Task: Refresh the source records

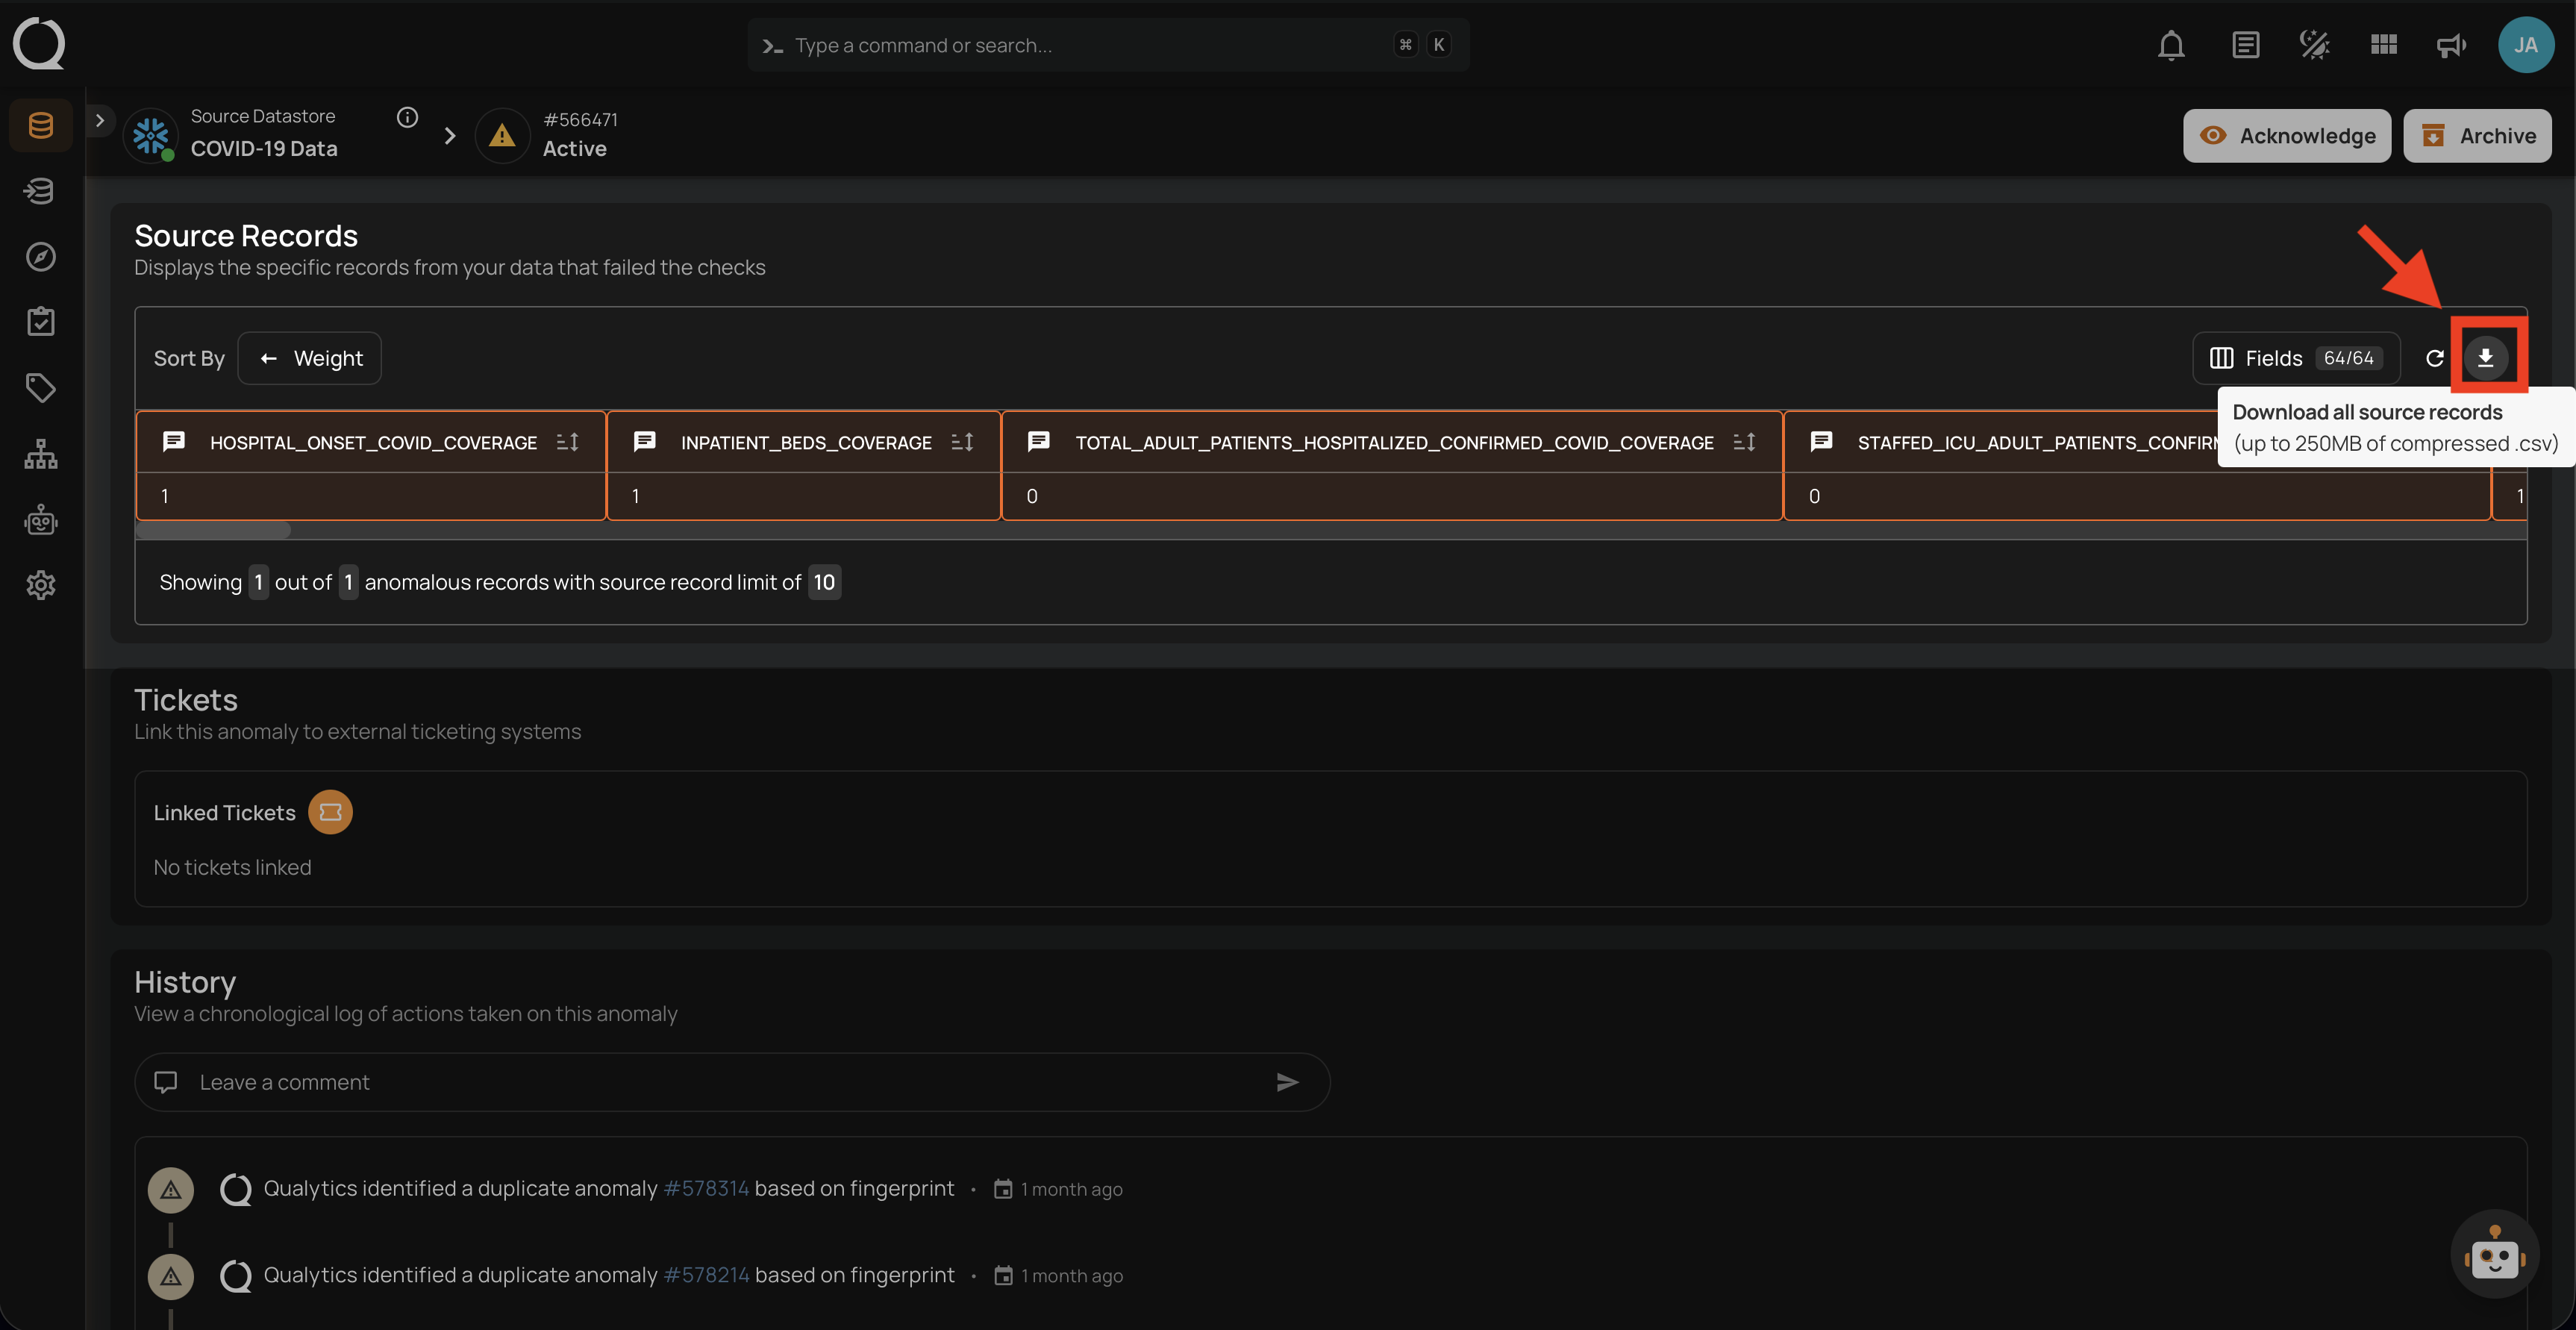Action: pyautogui.click(x=2435, y=358)
